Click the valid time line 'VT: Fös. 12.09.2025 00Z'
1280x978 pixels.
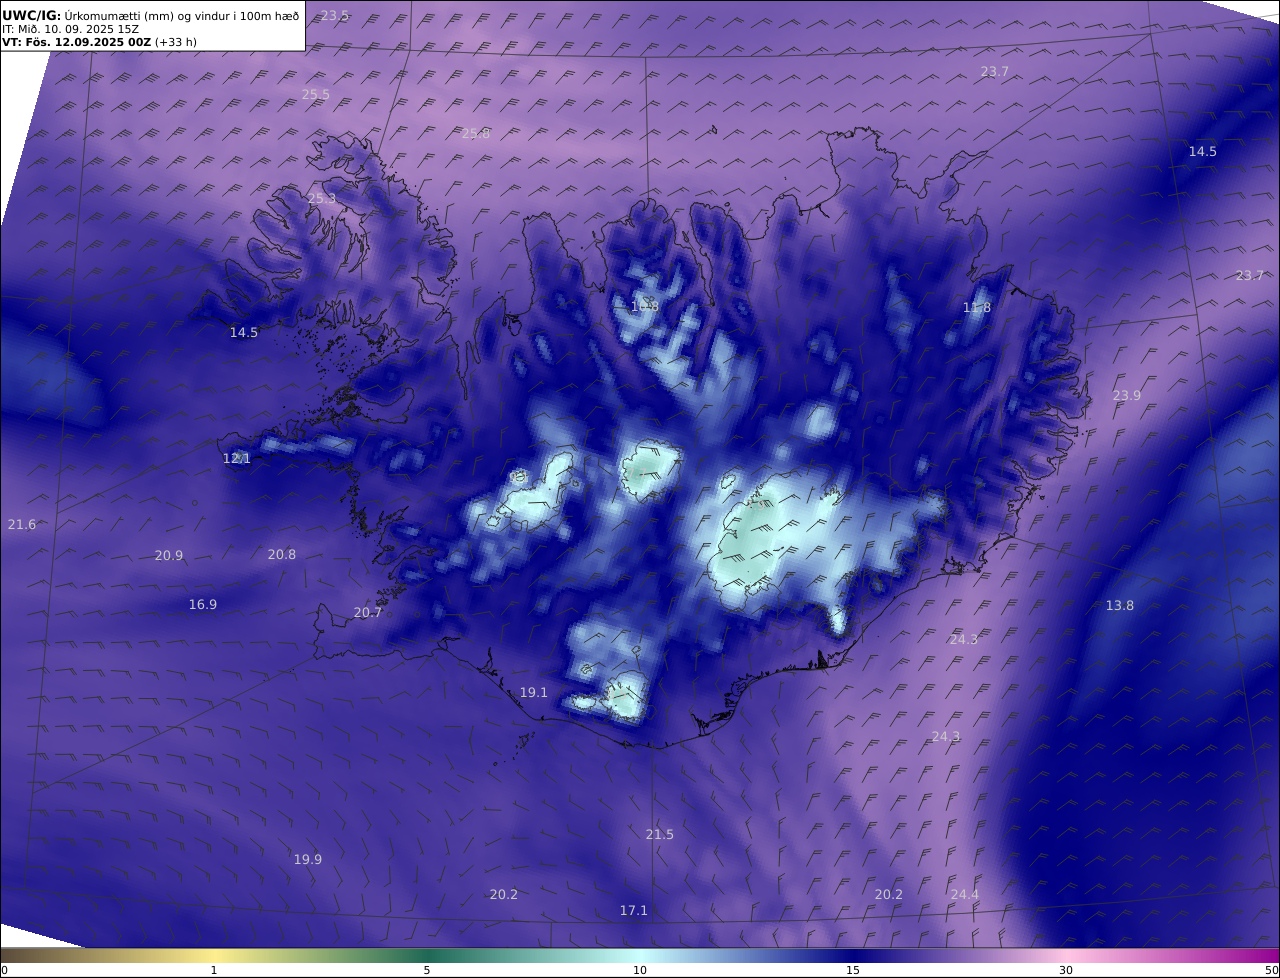click(x=76, y=42)
